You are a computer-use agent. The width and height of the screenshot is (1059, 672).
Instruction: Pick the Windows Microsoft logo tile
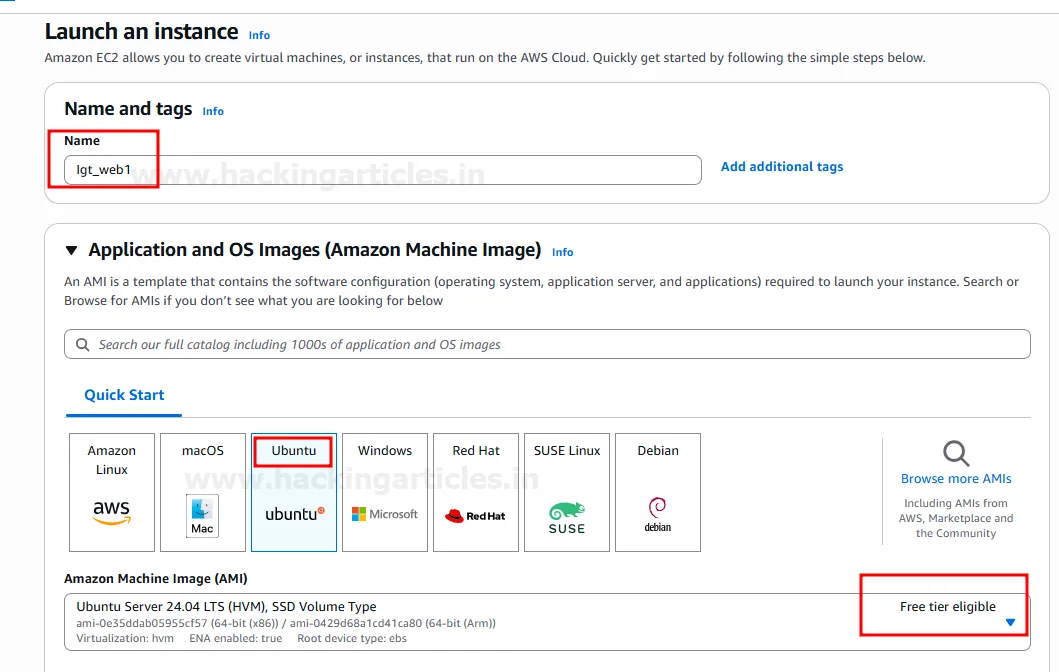pos(385,492)
